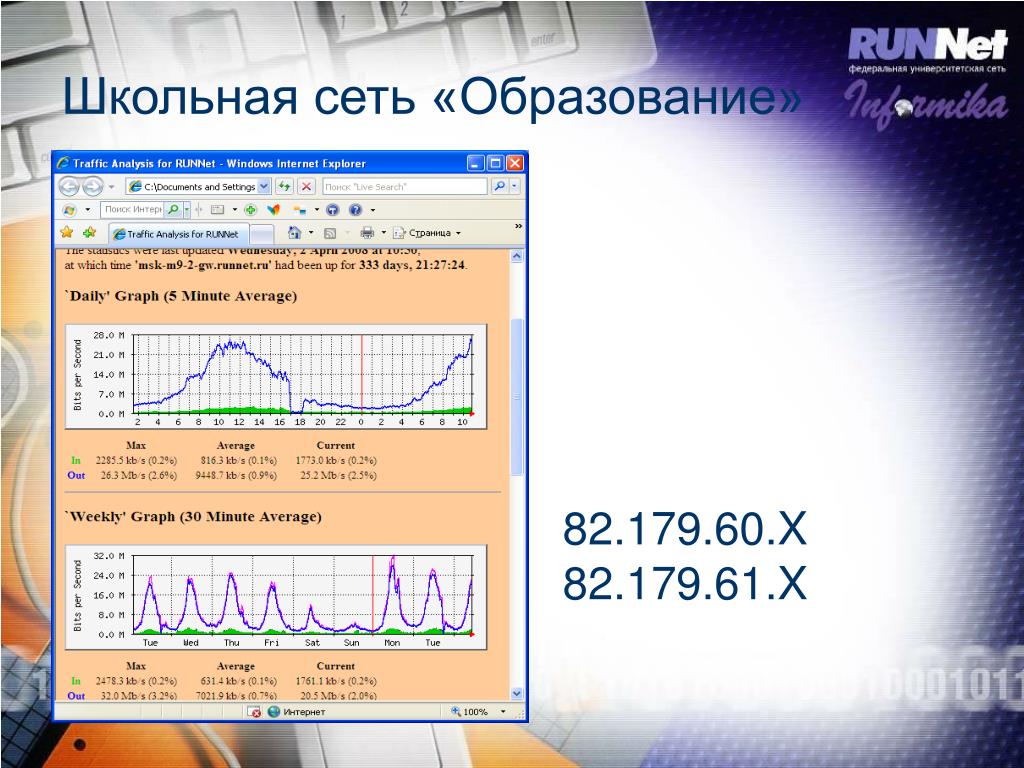Click the 631.4 kb/s weekly In average

coord(239,681)
